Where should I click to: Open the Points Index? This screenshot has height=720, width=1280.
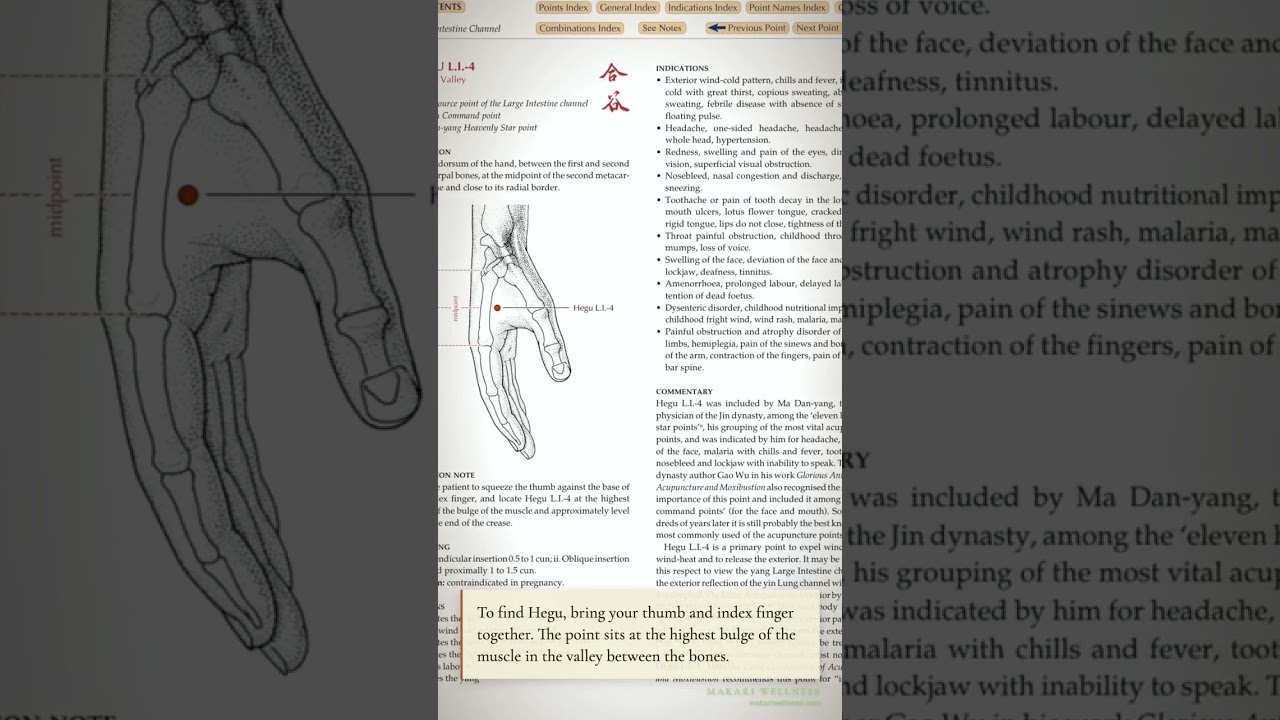pyautogui.click(x=564, y=7)
